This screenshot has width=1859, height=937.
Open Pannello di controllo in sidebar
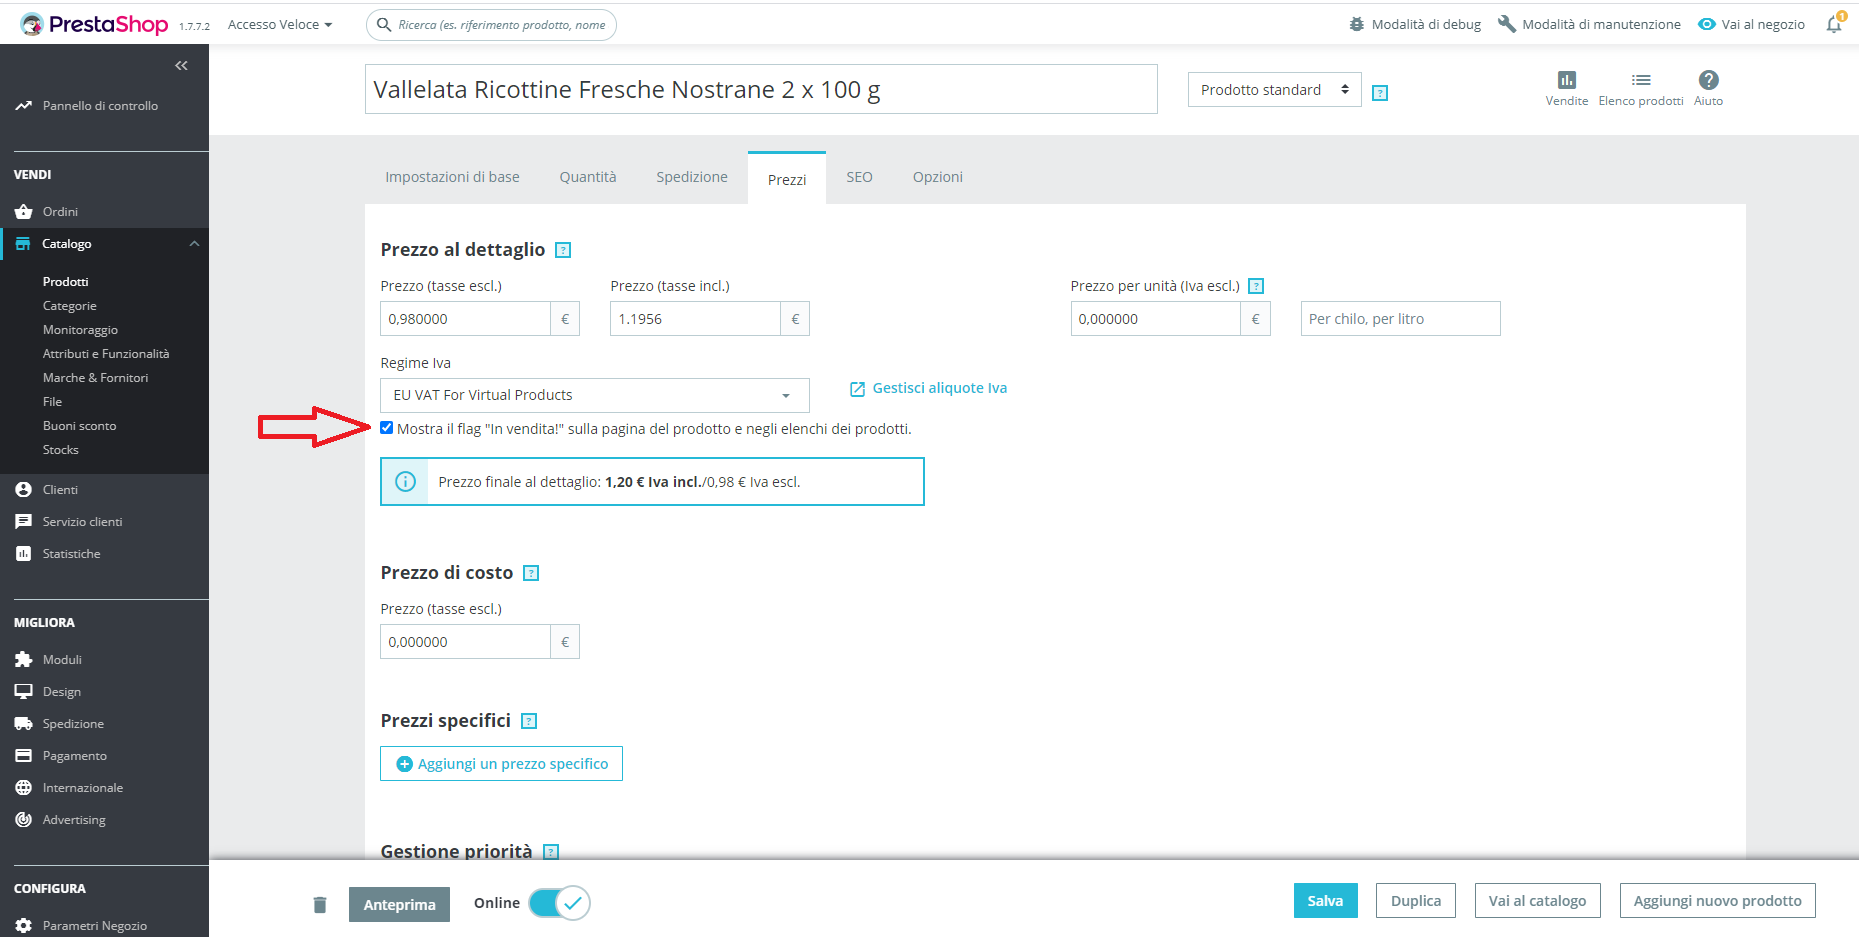[x=100, y=106]
